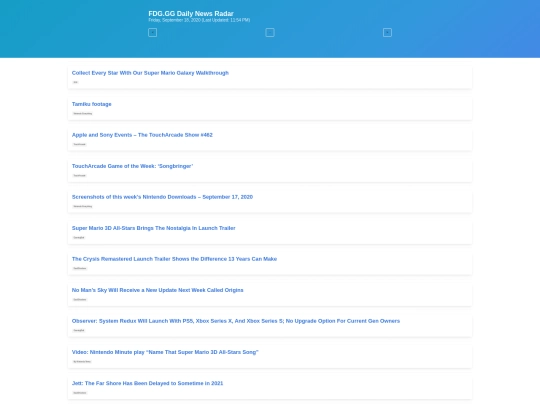This screenshot has width=540, height=405.
Task: Open the Crysis Remastered Launch Trailer article
Action: pyautogui.click(x=174, y=259)
